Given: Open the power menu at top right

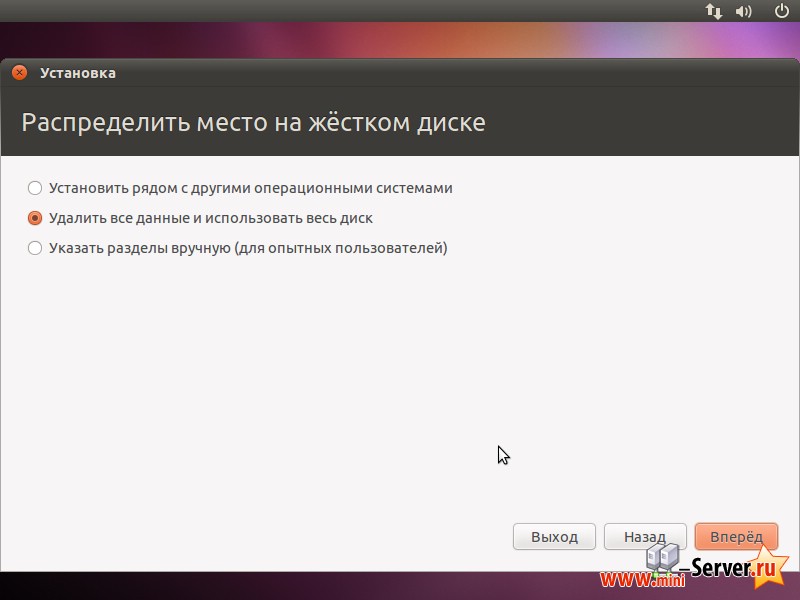Looking at the screenshot, I should (x=779, y=11).
